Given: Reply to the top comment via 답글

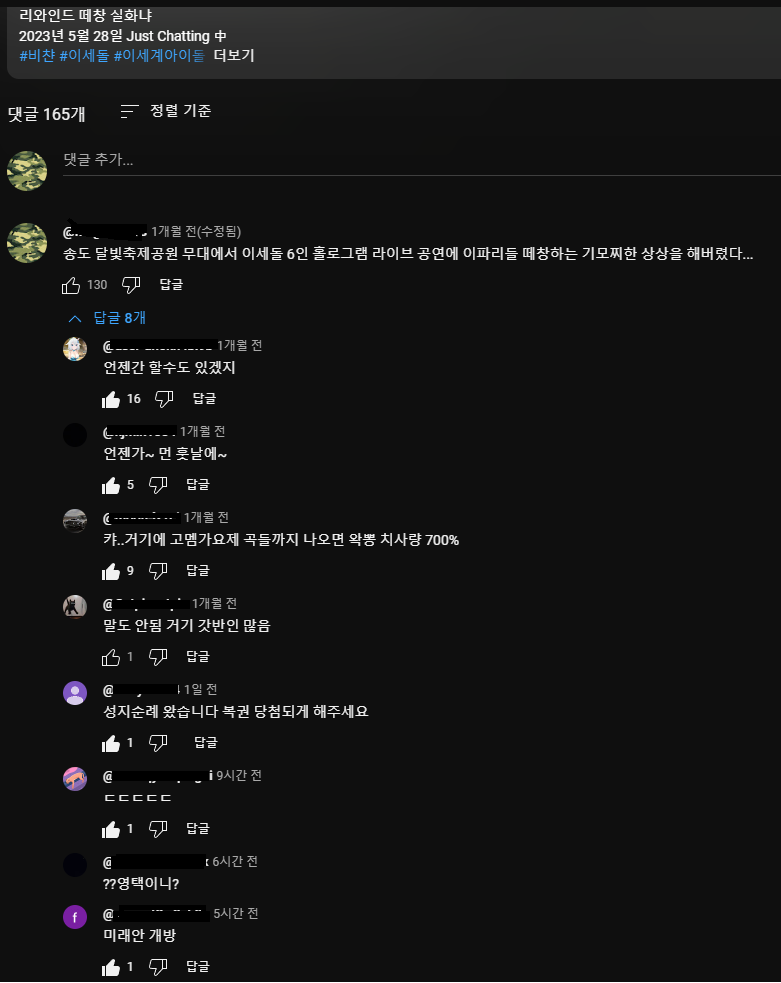Looking at the screenshot, I should [x=171, y=285].
